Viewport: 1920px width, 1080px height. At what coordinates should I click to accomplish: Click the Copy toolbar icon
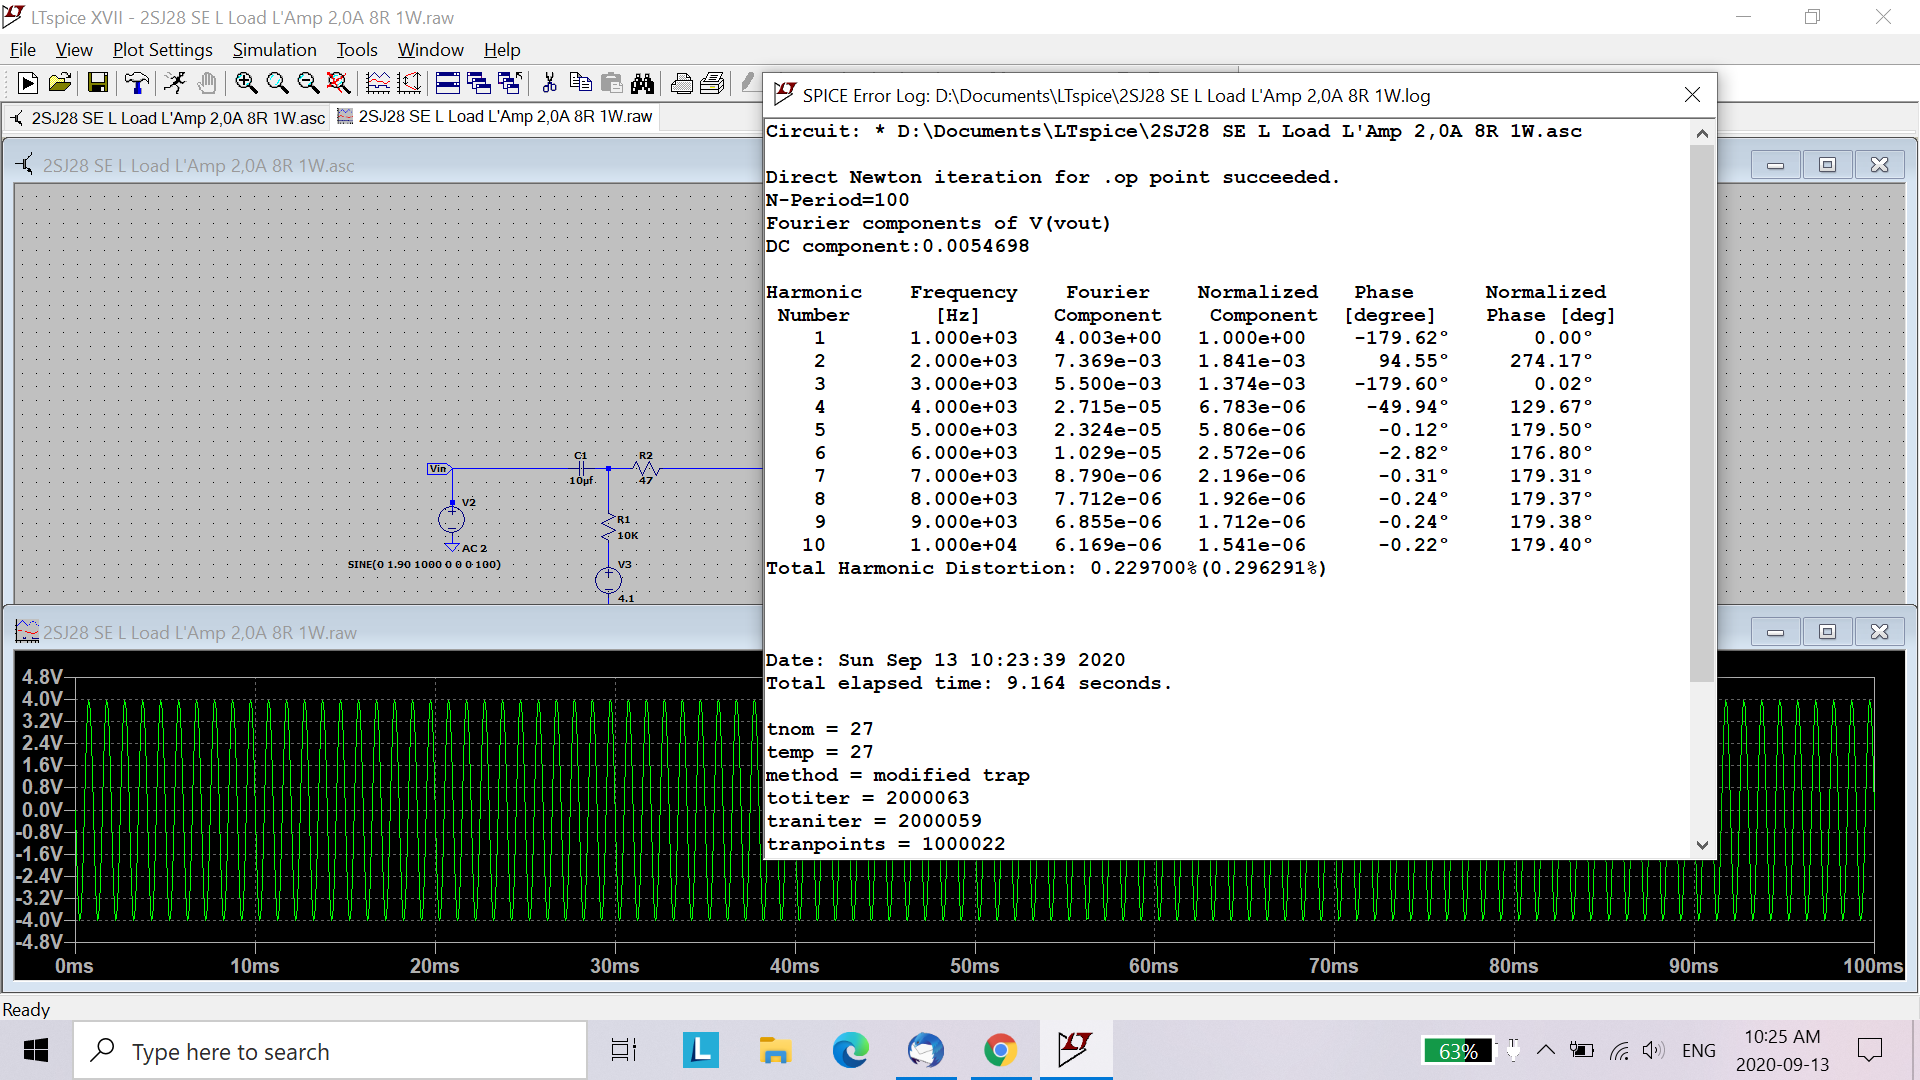click(580, 83)
